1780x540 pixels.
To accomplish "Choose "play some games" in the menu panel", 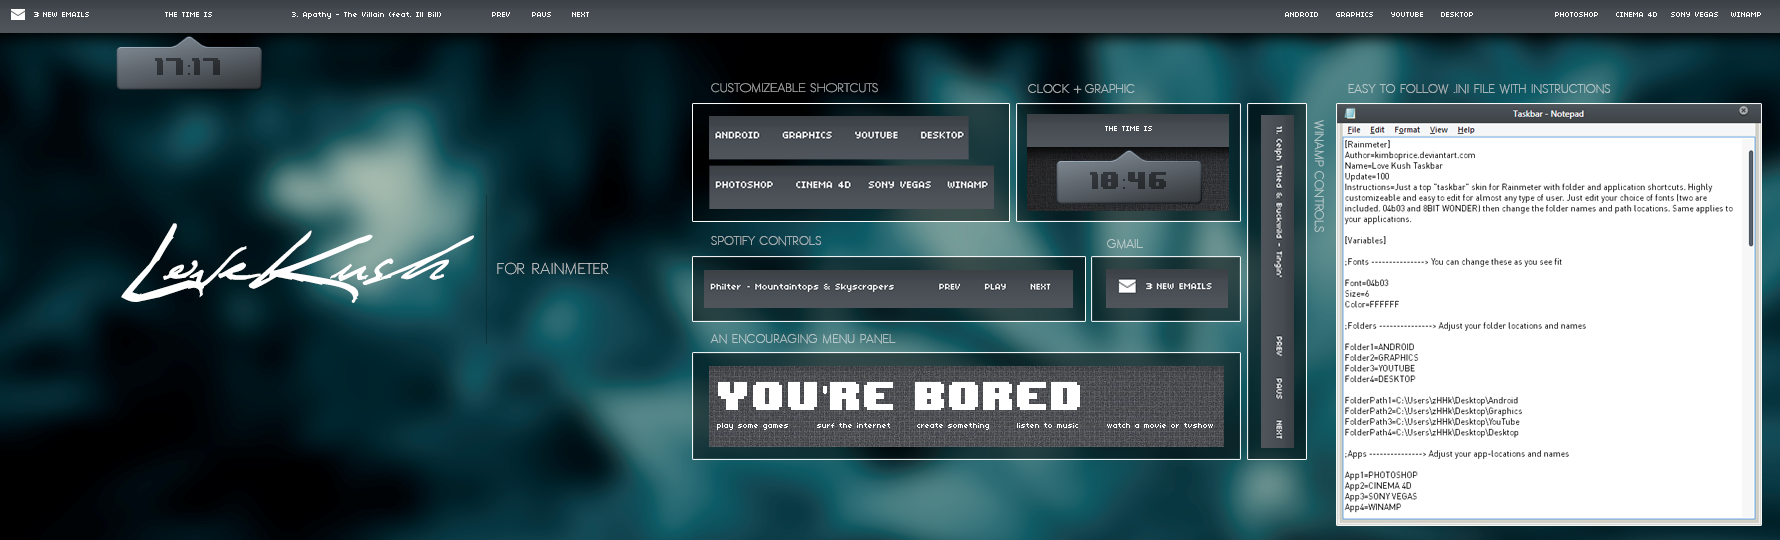I will (x=752, y=426).
